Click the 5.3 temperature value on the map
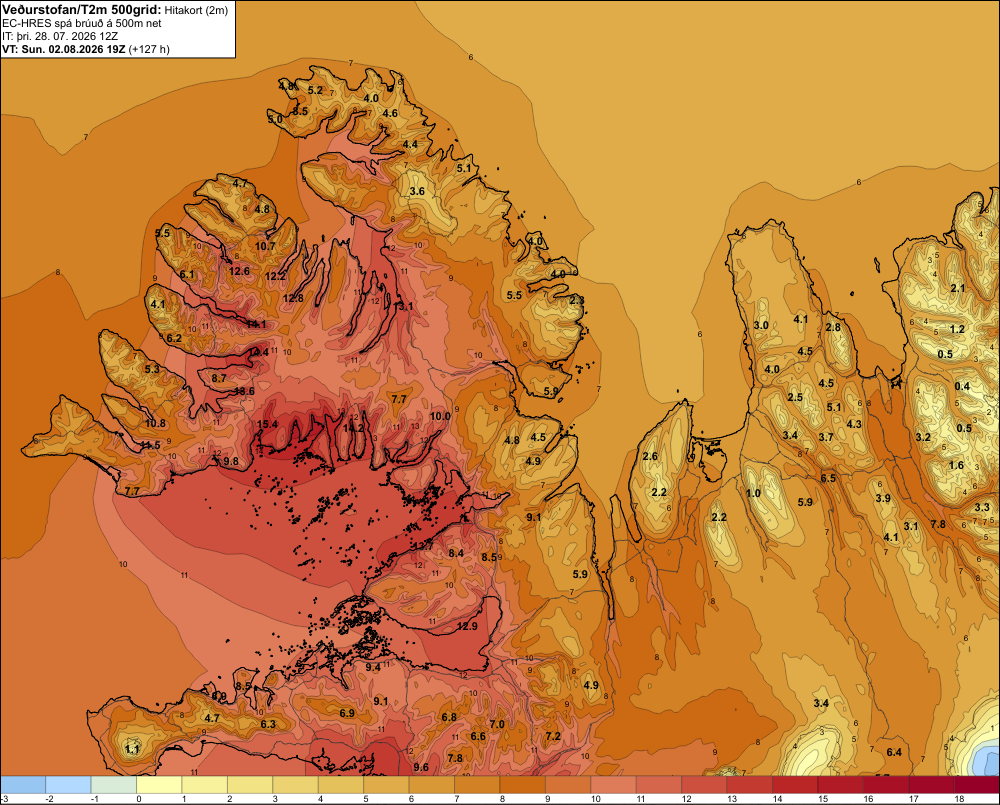 (152, 369)
